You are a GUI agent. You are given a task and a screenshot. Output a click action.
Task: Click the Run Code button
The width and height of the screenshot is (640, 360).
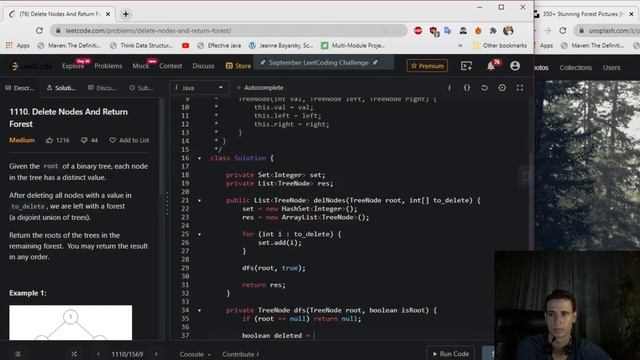coord(451,353)
